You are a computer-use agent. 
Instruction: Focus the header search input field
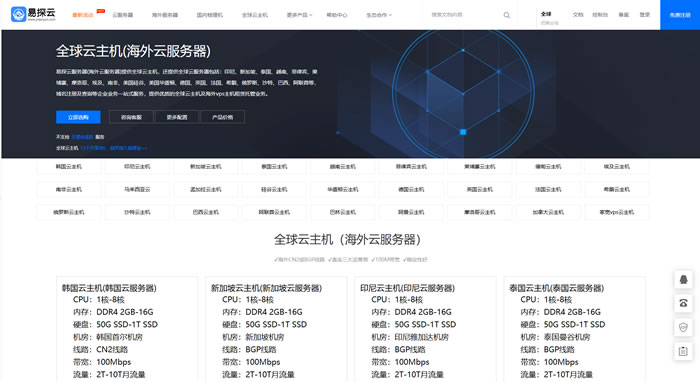(464, 15)
